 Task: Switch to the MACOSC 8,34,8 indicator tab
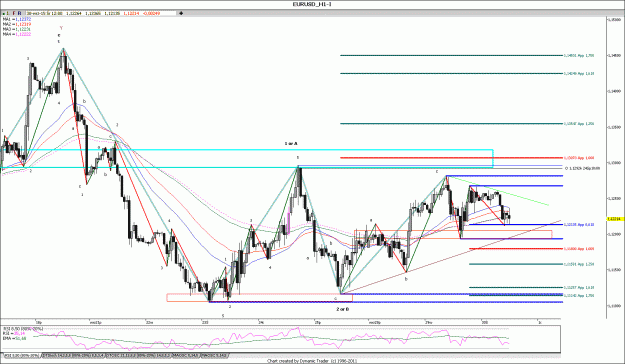[185, 355]
